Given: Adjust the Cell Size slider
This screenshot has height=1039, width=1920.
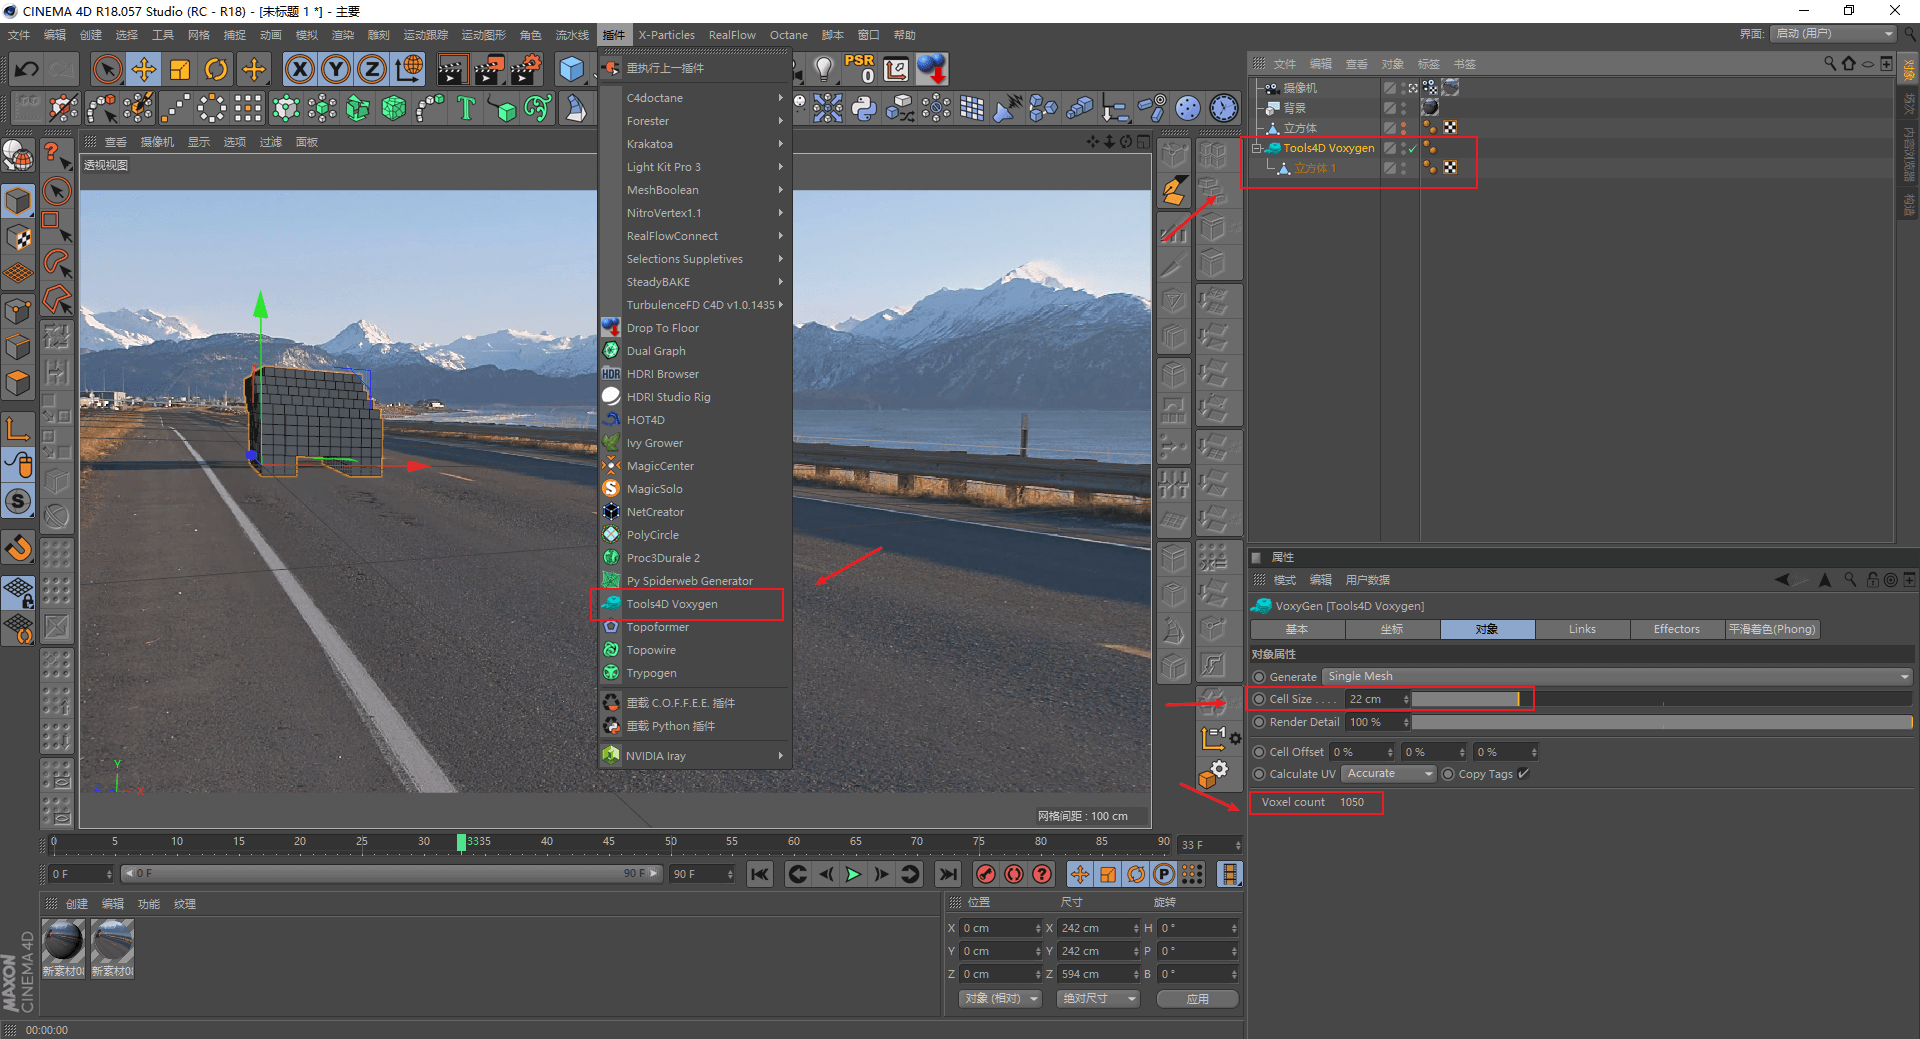Looking at the screenshot, I should pos(1661,699).
